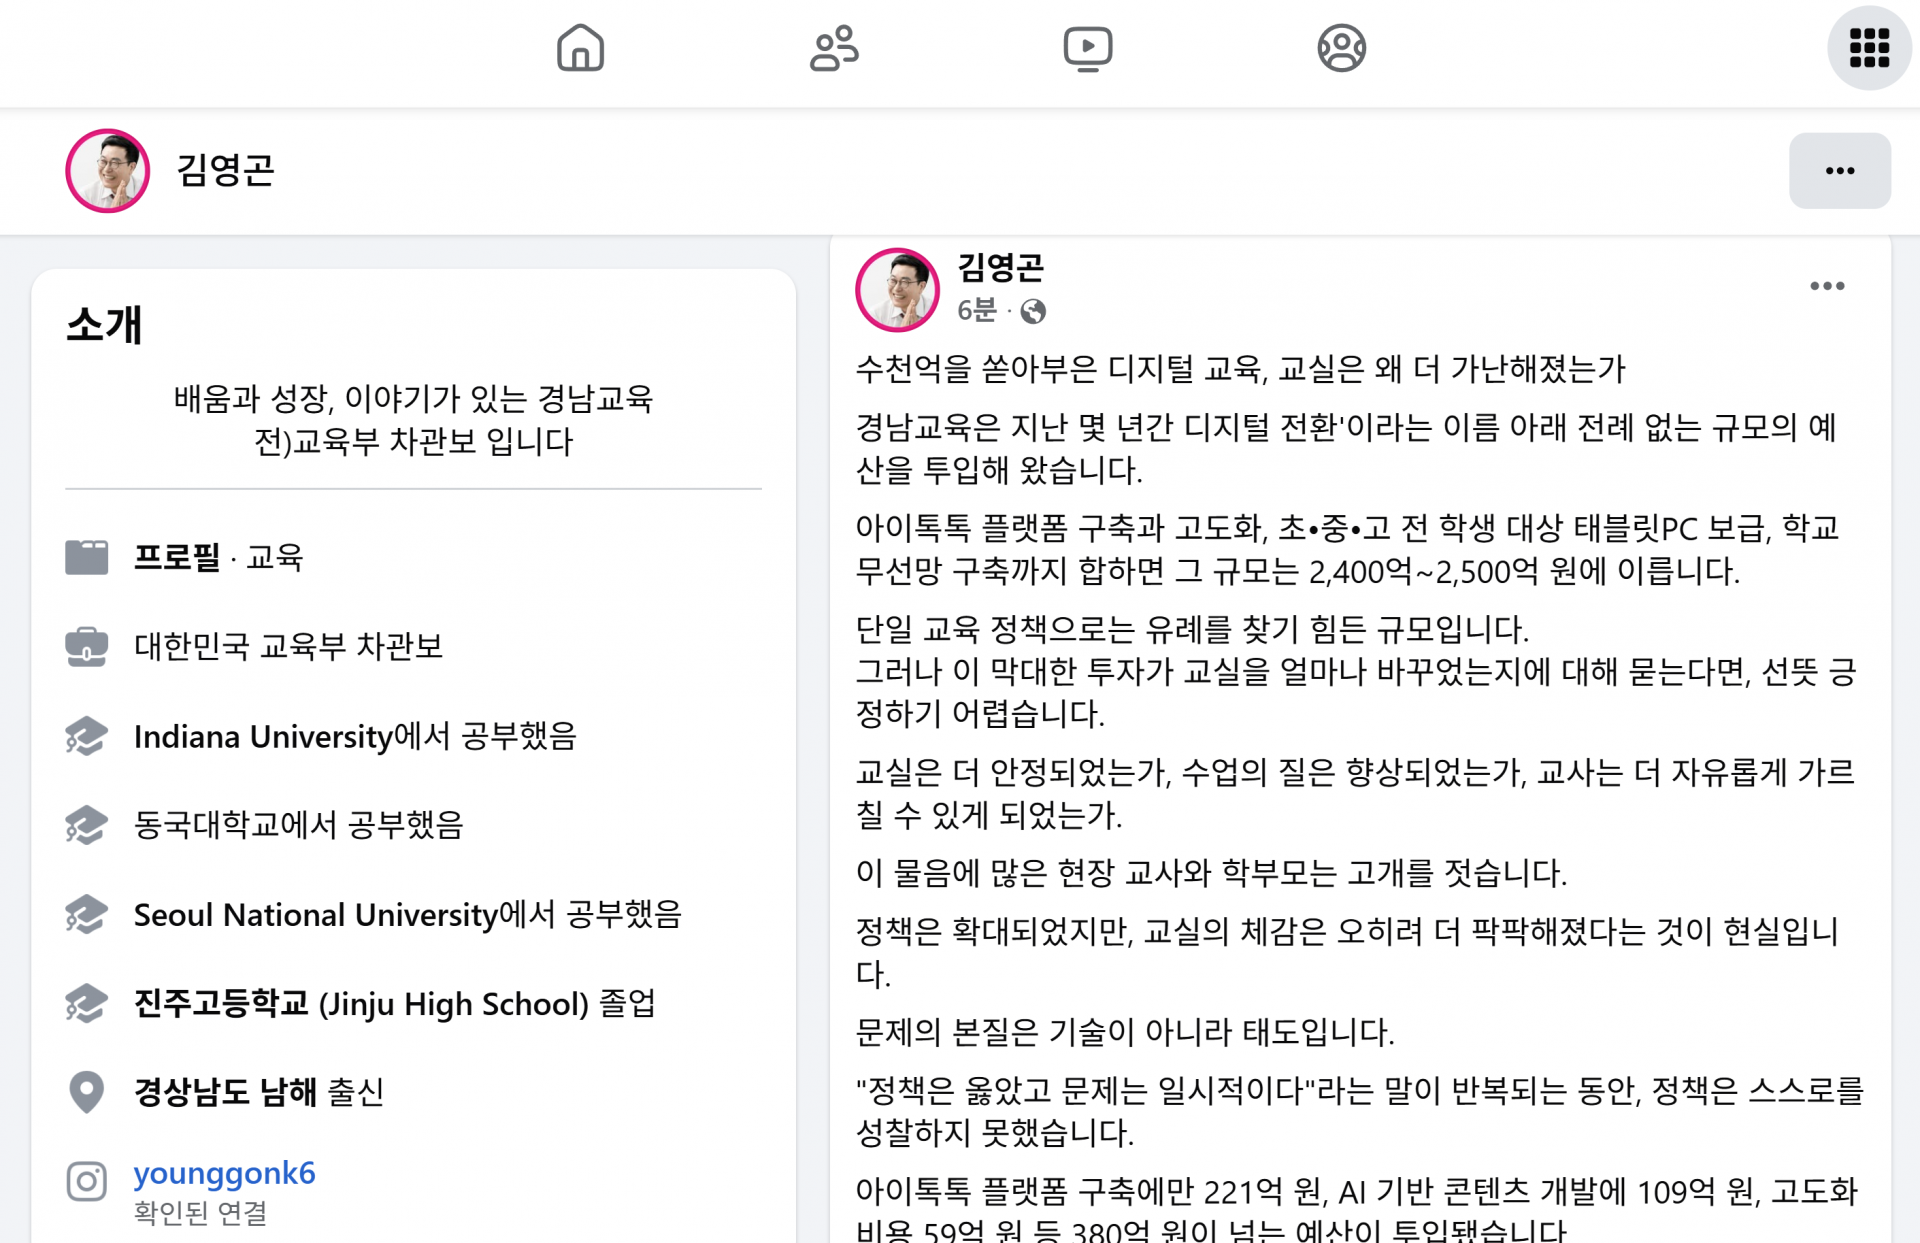Open the Groups icon in top navigation
This screenshot has width=1920, height=1243.
pyautogui.click(x=1341, y=48)
